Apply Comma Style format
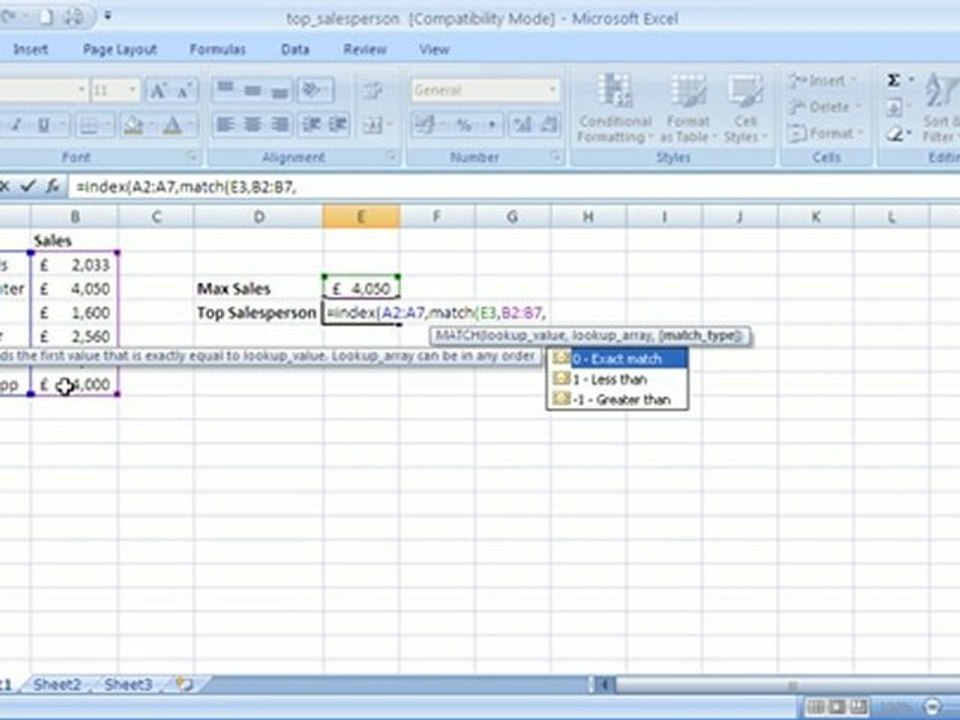 491,126
